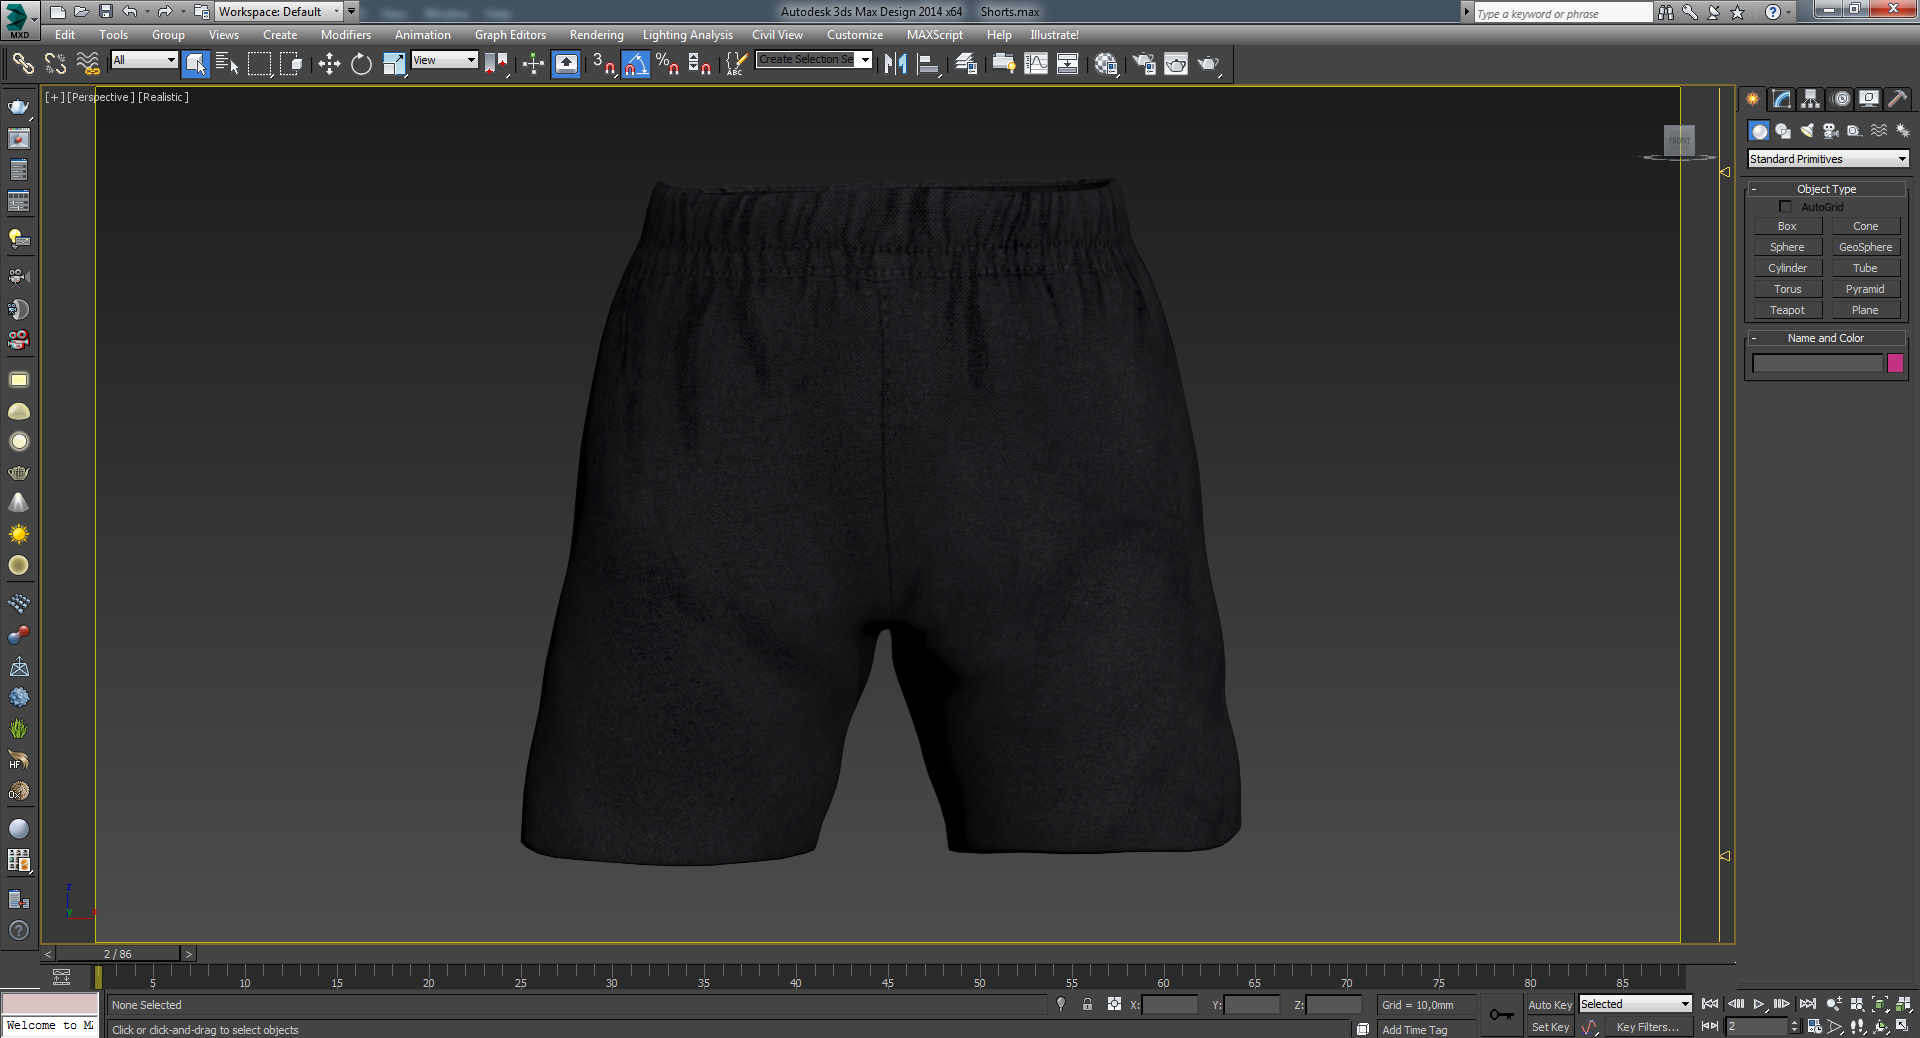Image resolution: width=1920 pixels, height=1038 pixels.
Task: Open the Standard Primitives dropdown
Action: coord(1826,159)
